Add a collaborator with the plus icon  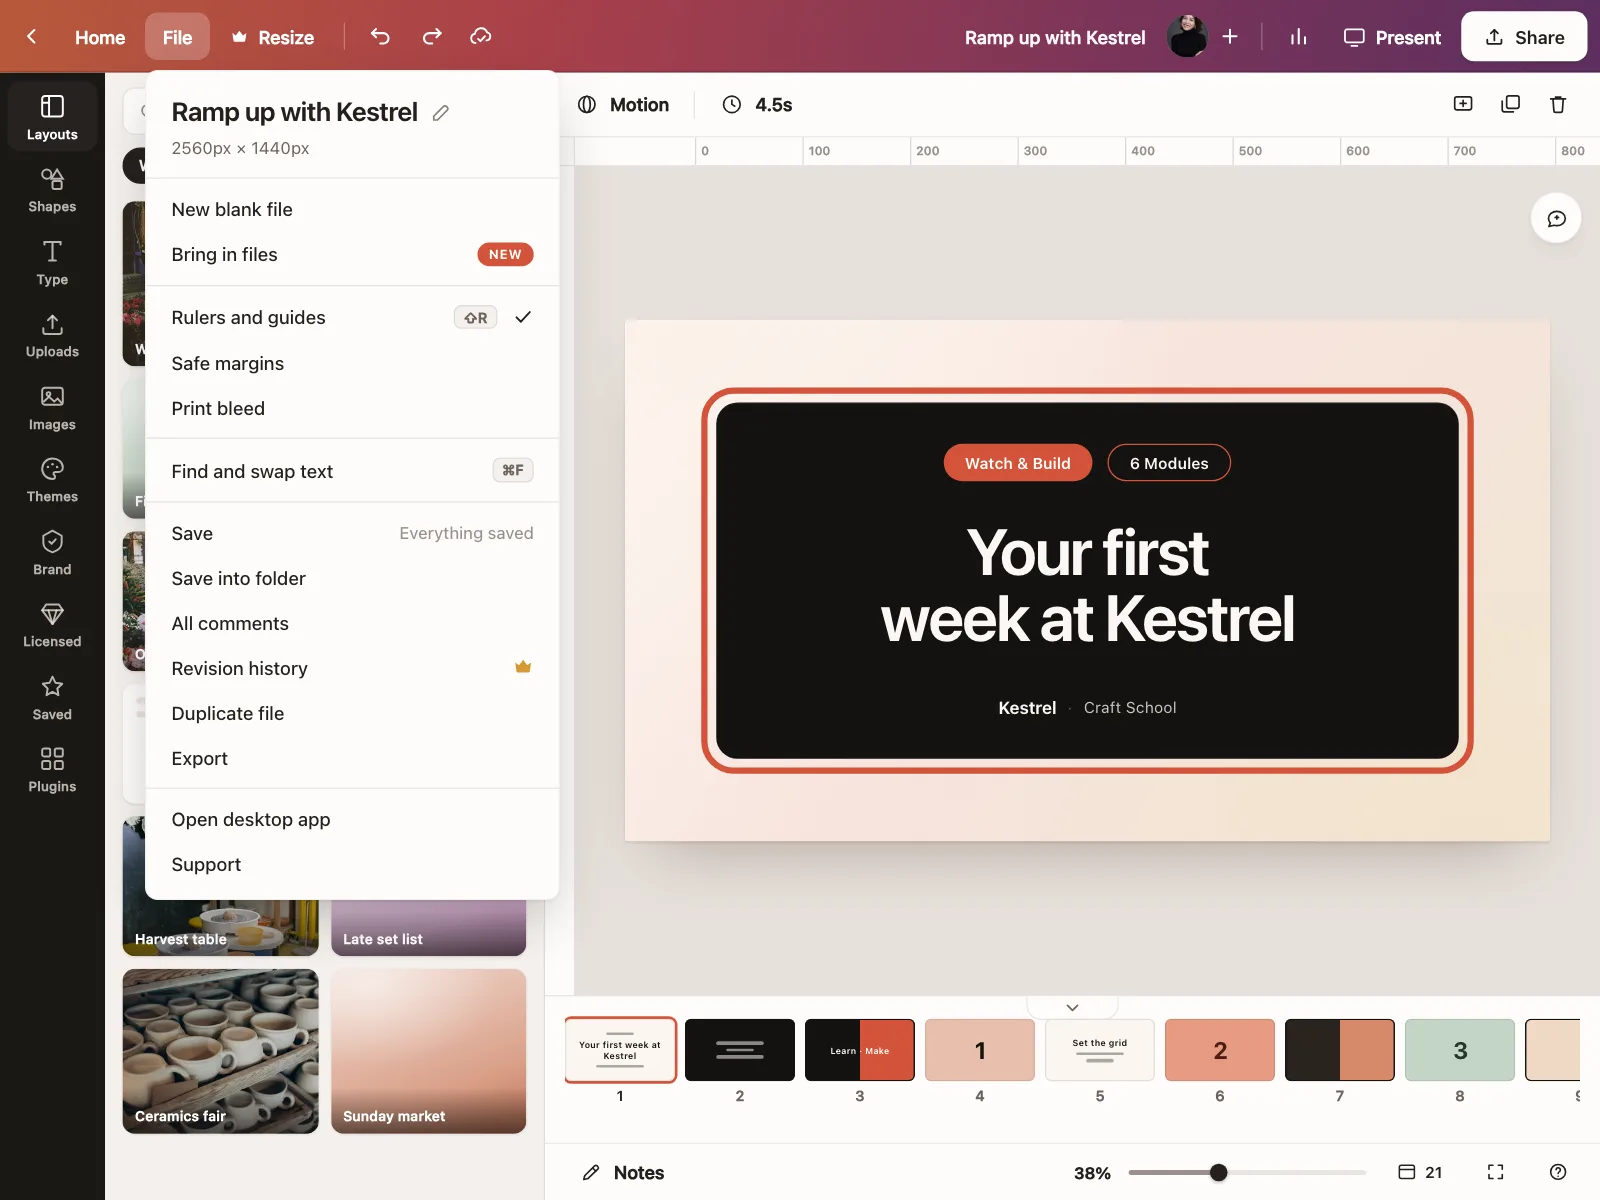coord(1230,37)
